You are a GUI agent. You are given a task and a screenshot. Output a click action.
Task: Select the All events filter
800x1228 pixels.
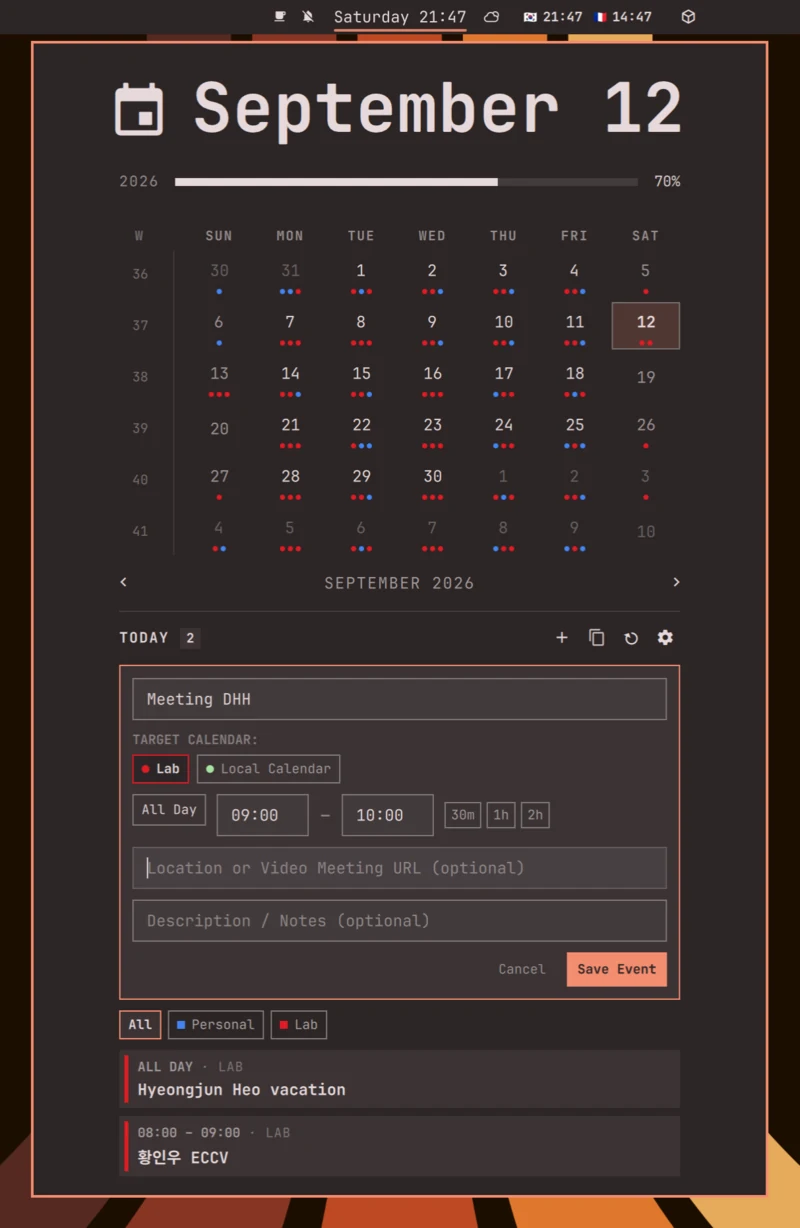140,1024
